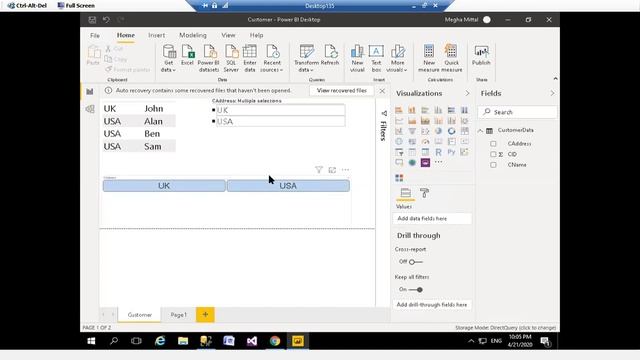The image size is (640, 360).
Task: Select the Map visual
Action: [x=399, y=142]
